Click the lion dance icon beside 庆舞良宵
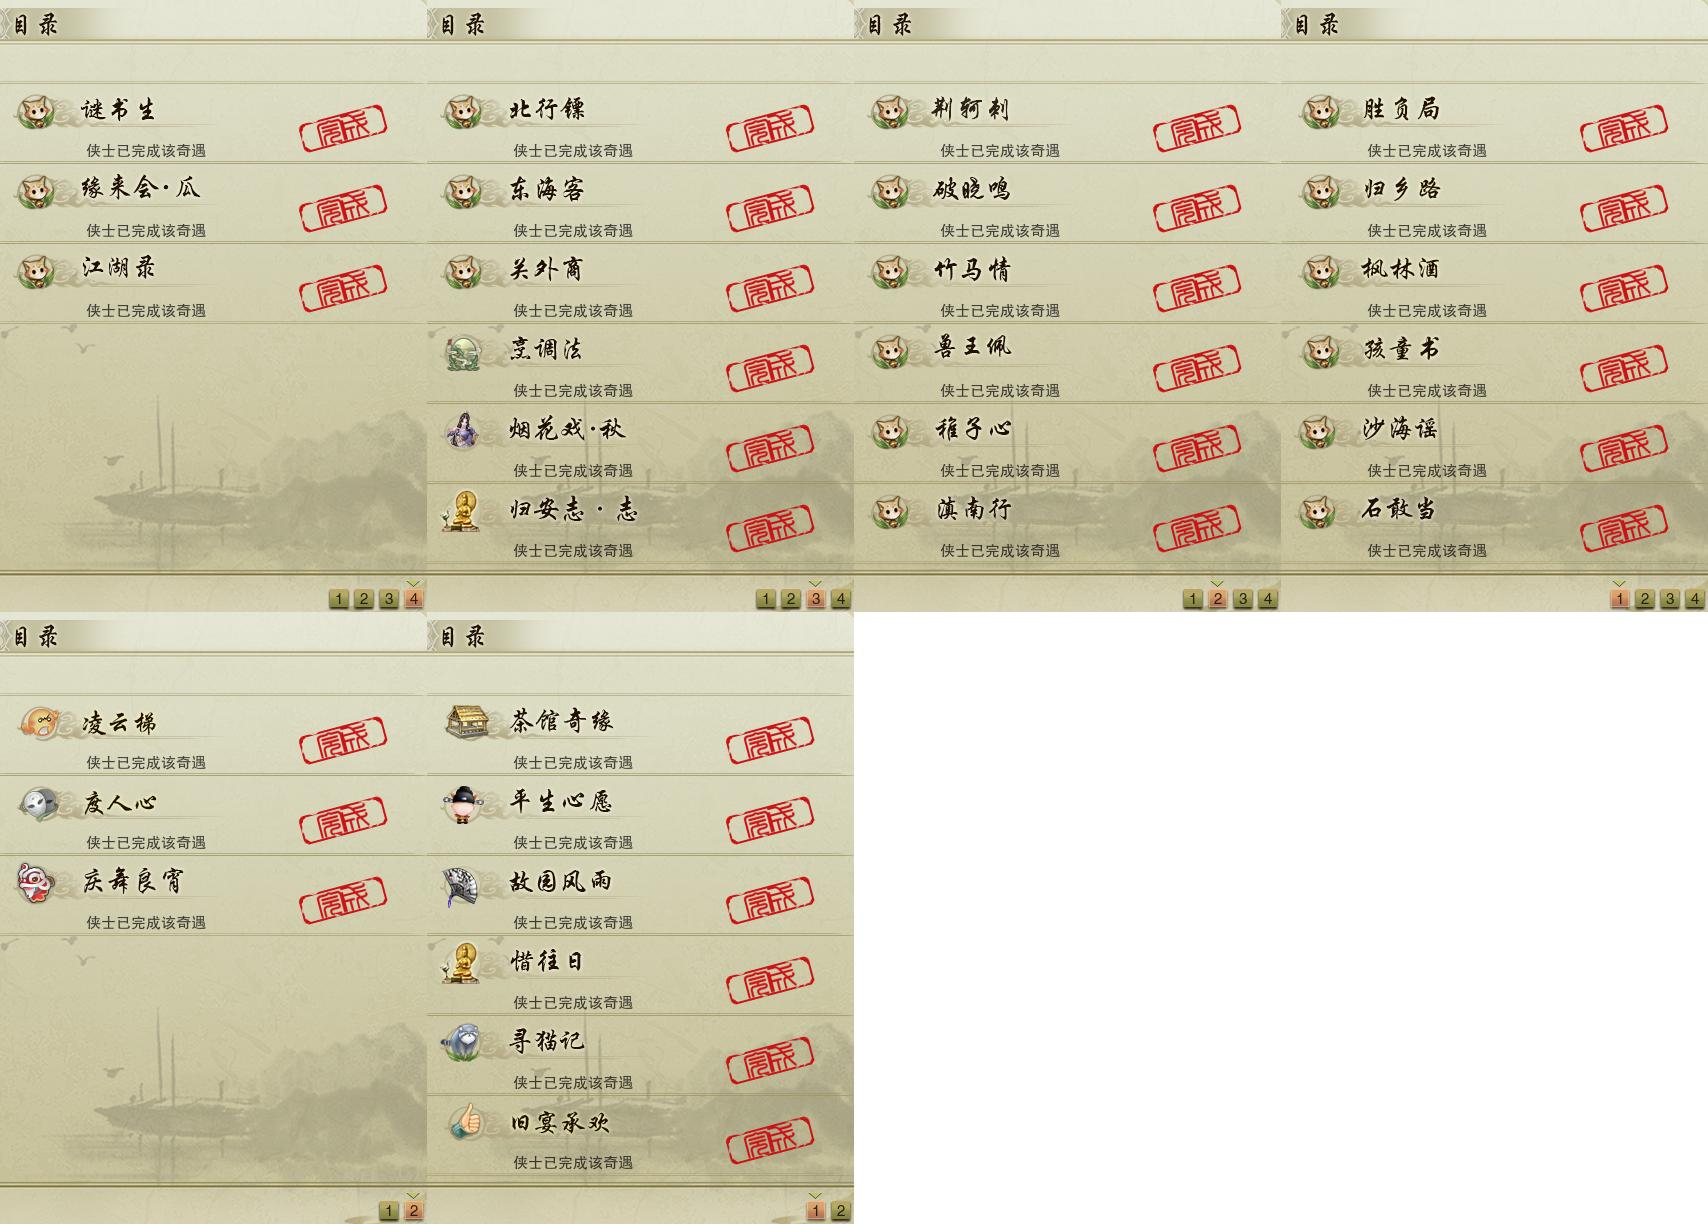This screenshot has height=1224, width=1708. pyautogui.click(x=37, y=883)
